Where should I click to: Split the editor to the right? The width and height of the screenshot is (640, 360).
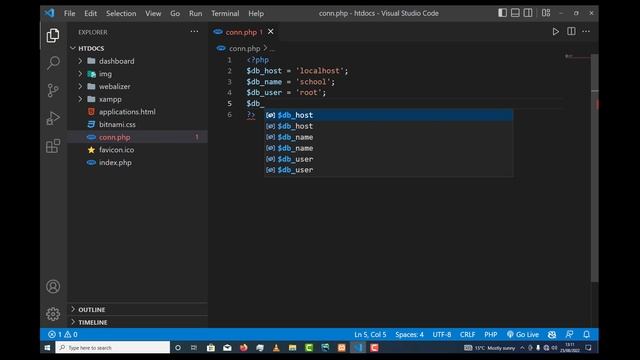(571, 31)
